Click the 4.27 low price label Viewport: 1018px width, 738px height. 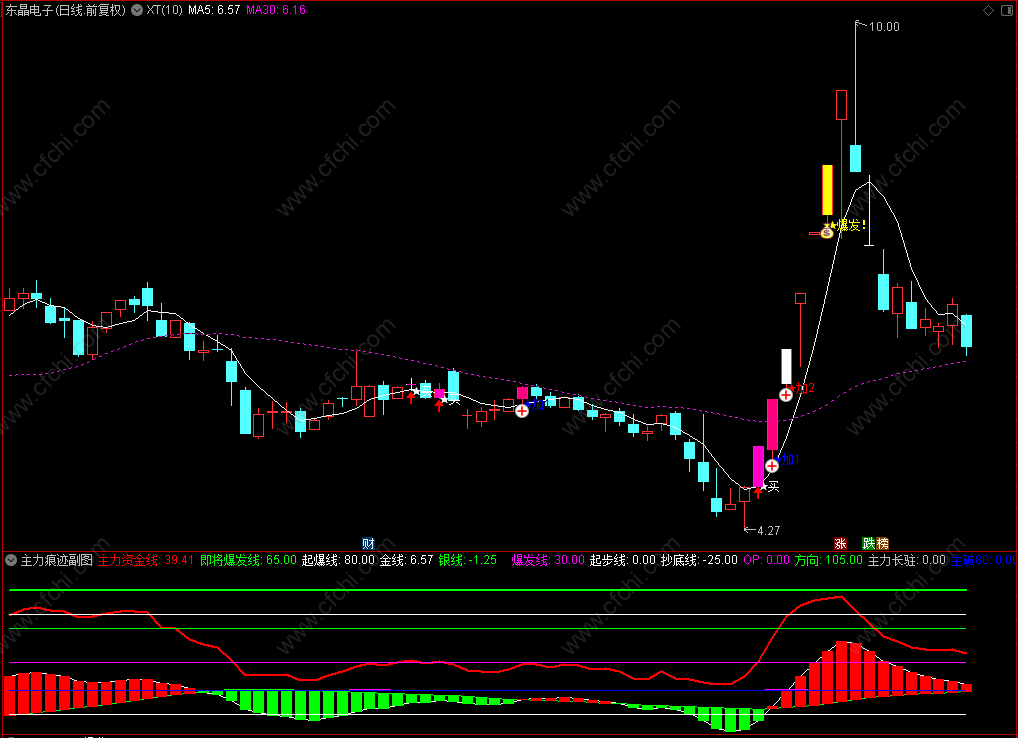769,530
